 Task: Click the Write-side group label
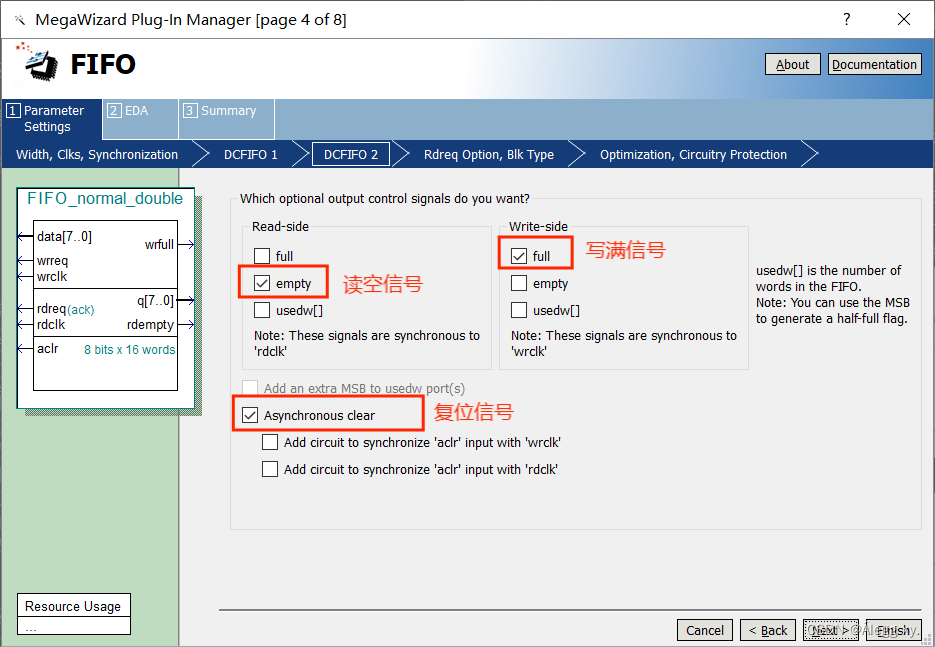538,227
